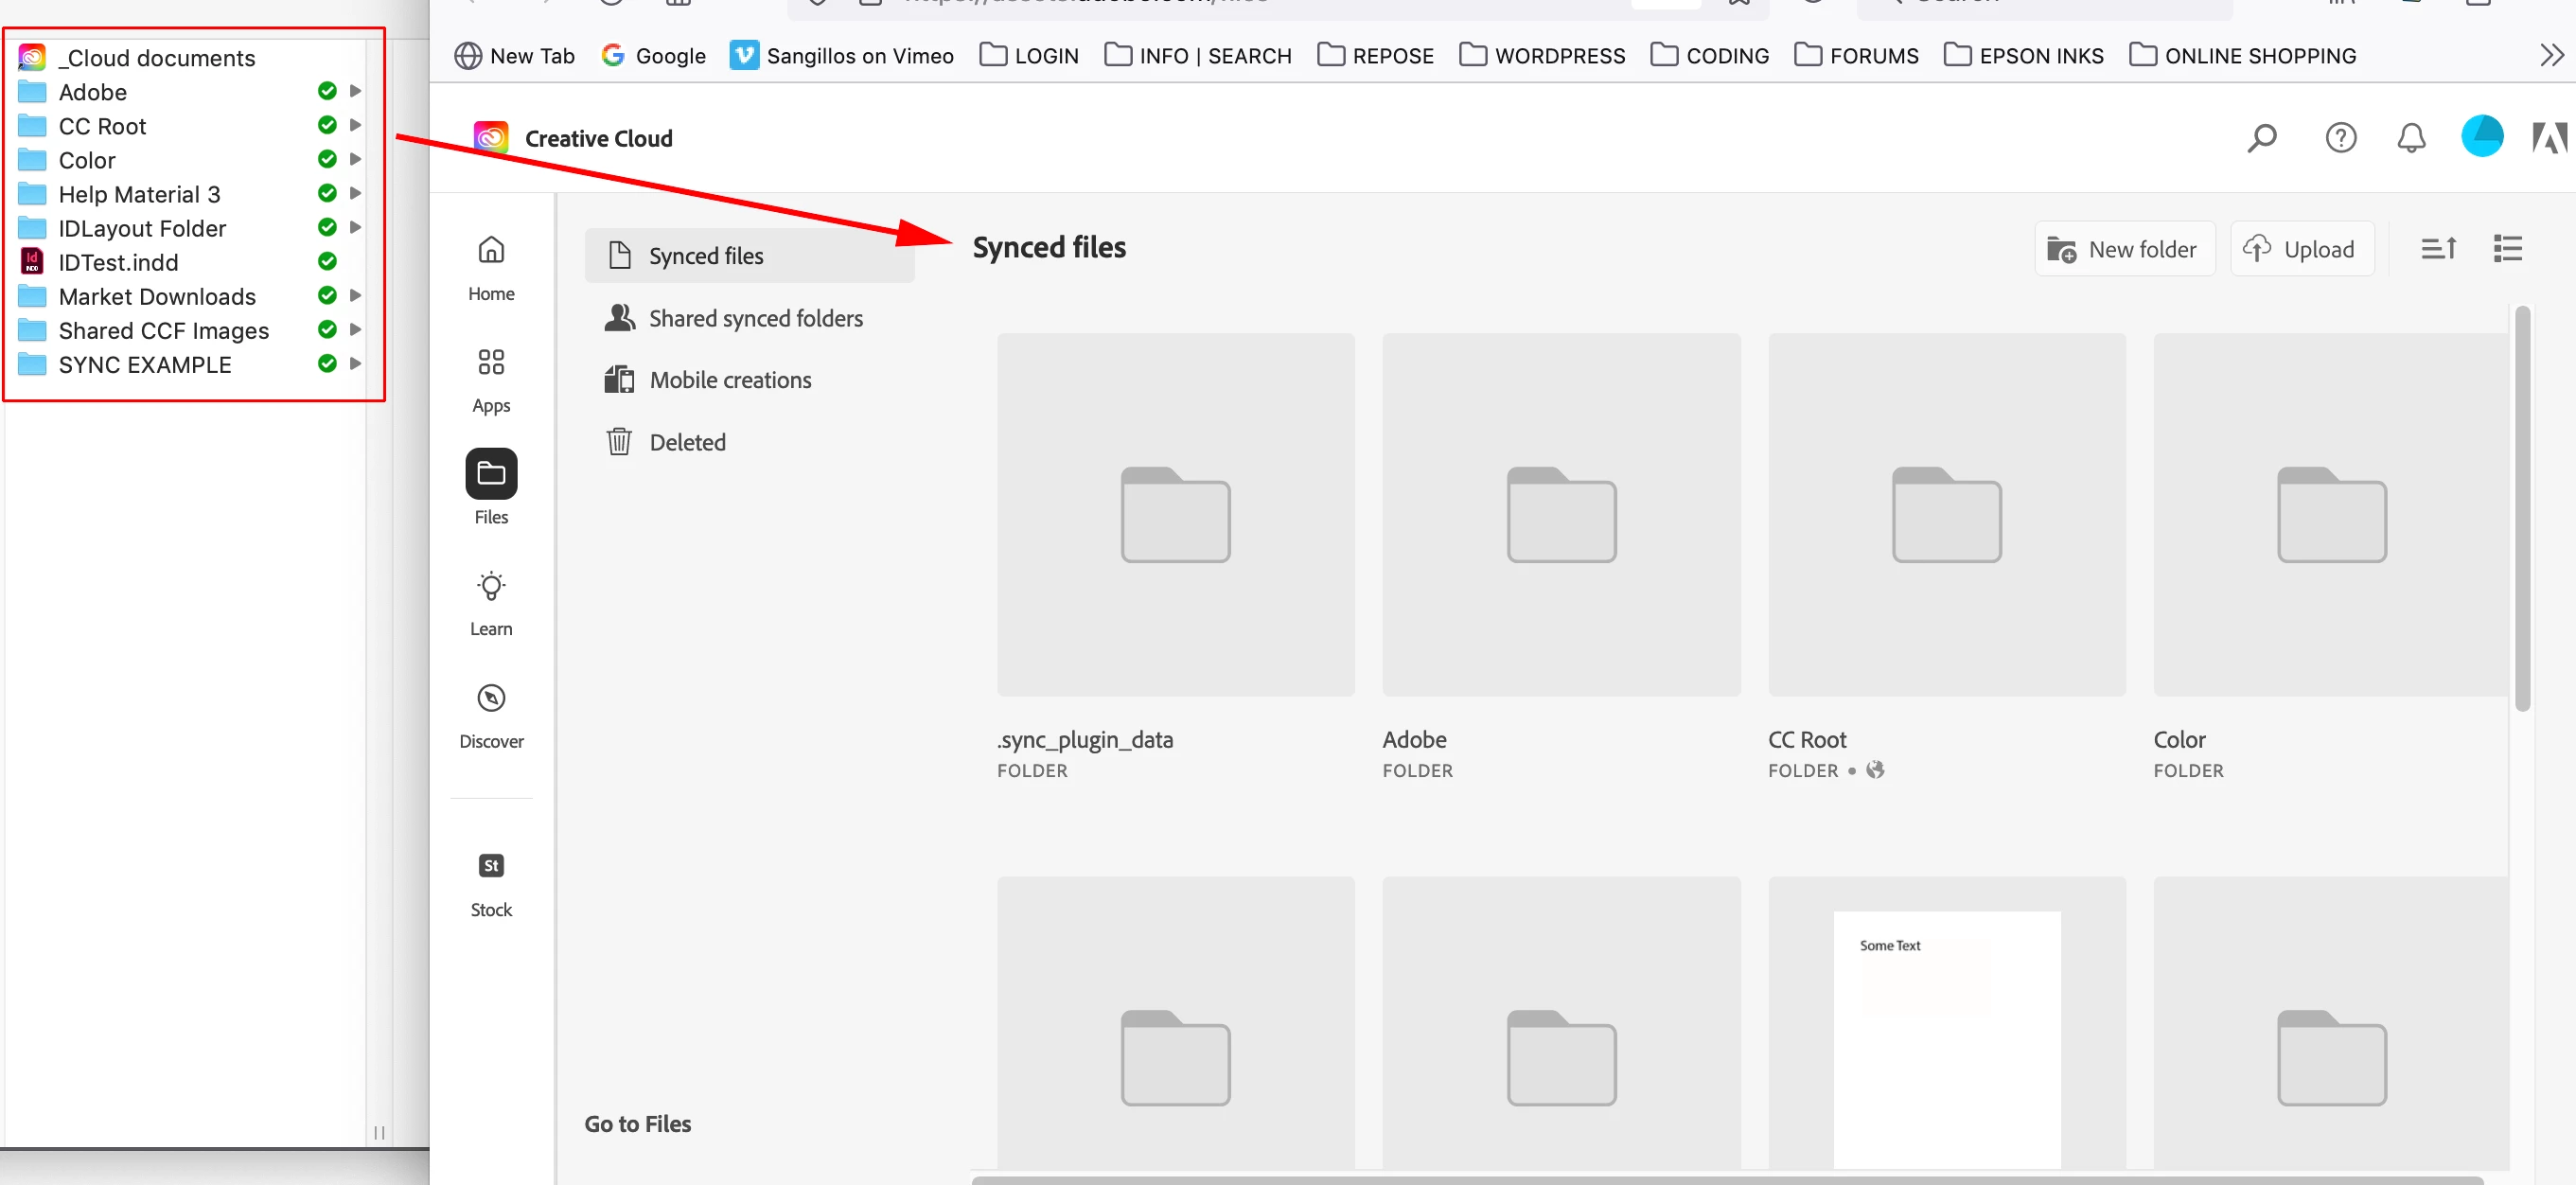Open the notifications bell
This screenshot has width=2576, height=1185.
(x=2411, y=138)
